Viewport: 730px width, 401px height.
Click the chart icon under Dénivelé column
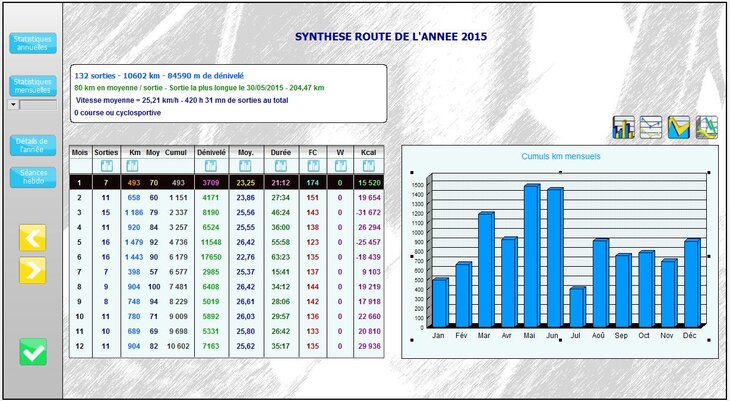(210, 166)
